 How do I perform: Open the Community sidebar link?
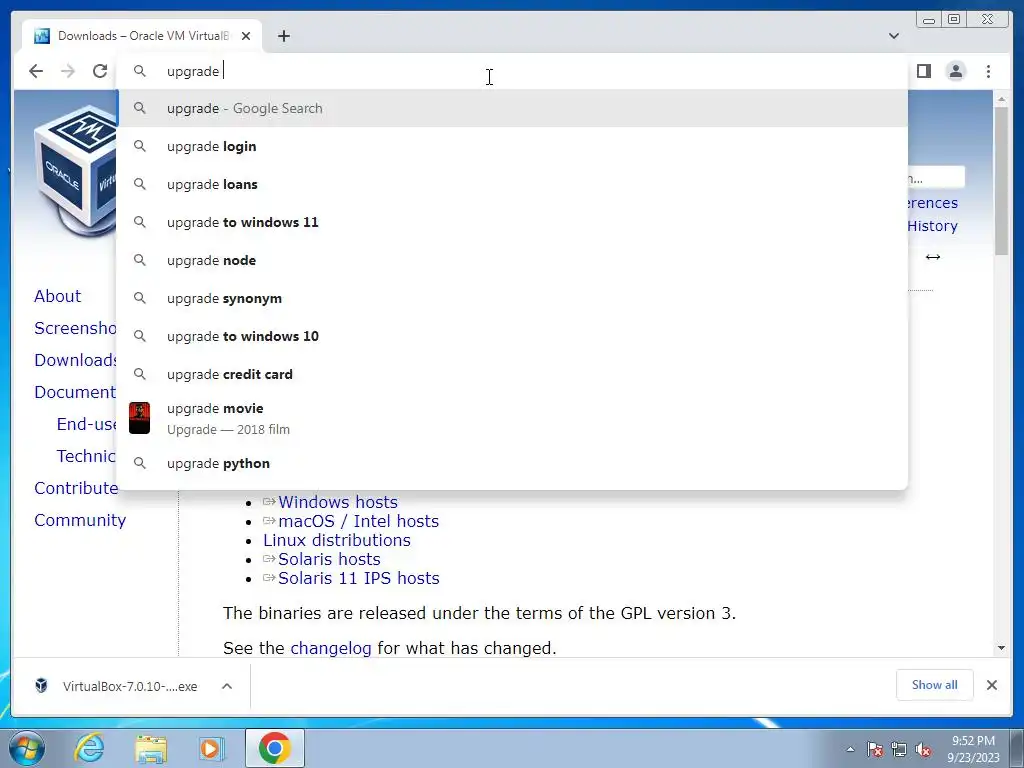point(80,520)
